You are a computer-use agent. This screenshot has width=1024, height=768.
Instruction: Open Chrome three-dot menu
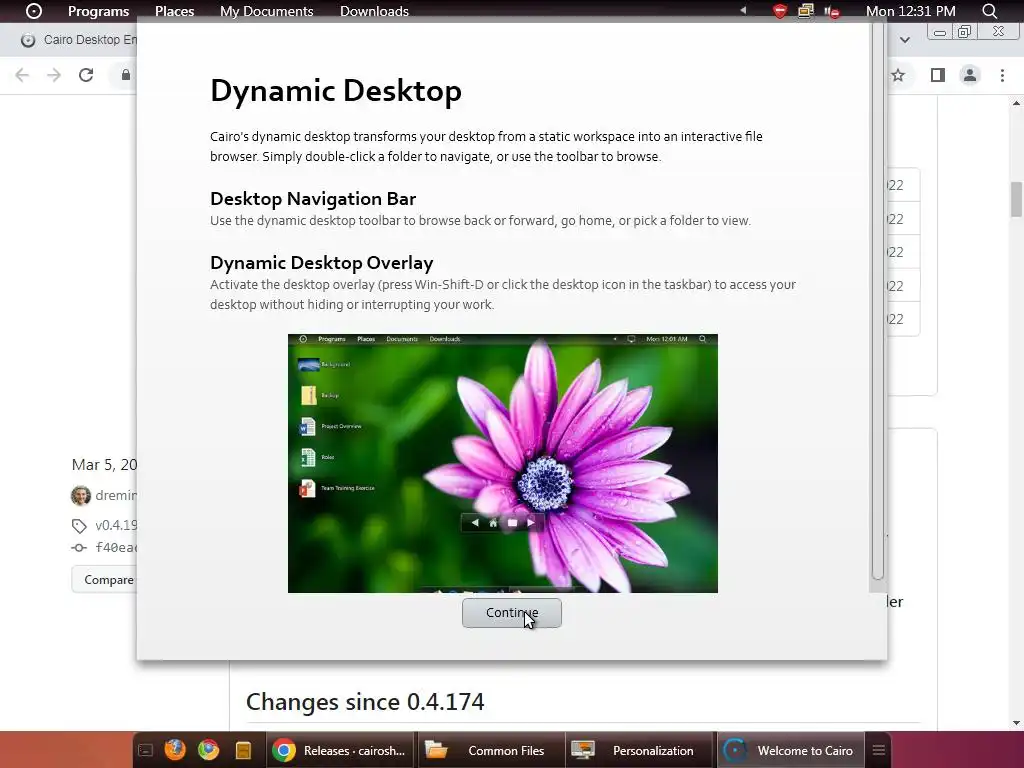1002,75
